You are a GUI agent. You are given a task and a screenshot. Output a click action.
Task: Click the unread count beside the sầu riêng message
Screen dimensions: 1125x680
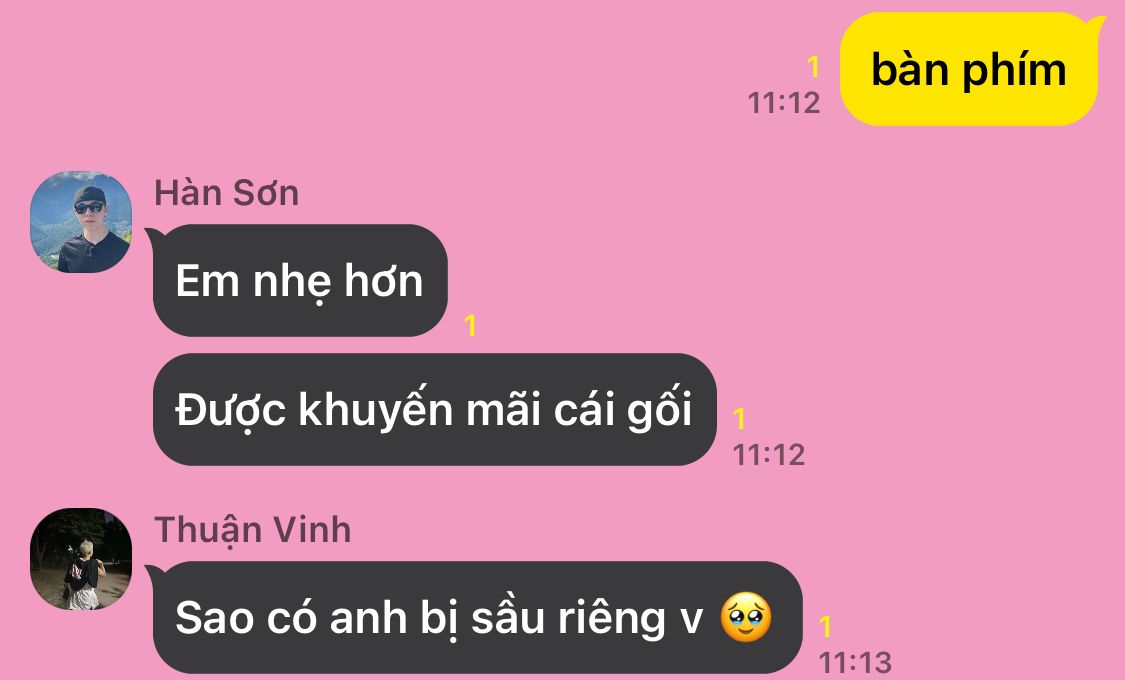pyautogui.click(x=826, y=627)
